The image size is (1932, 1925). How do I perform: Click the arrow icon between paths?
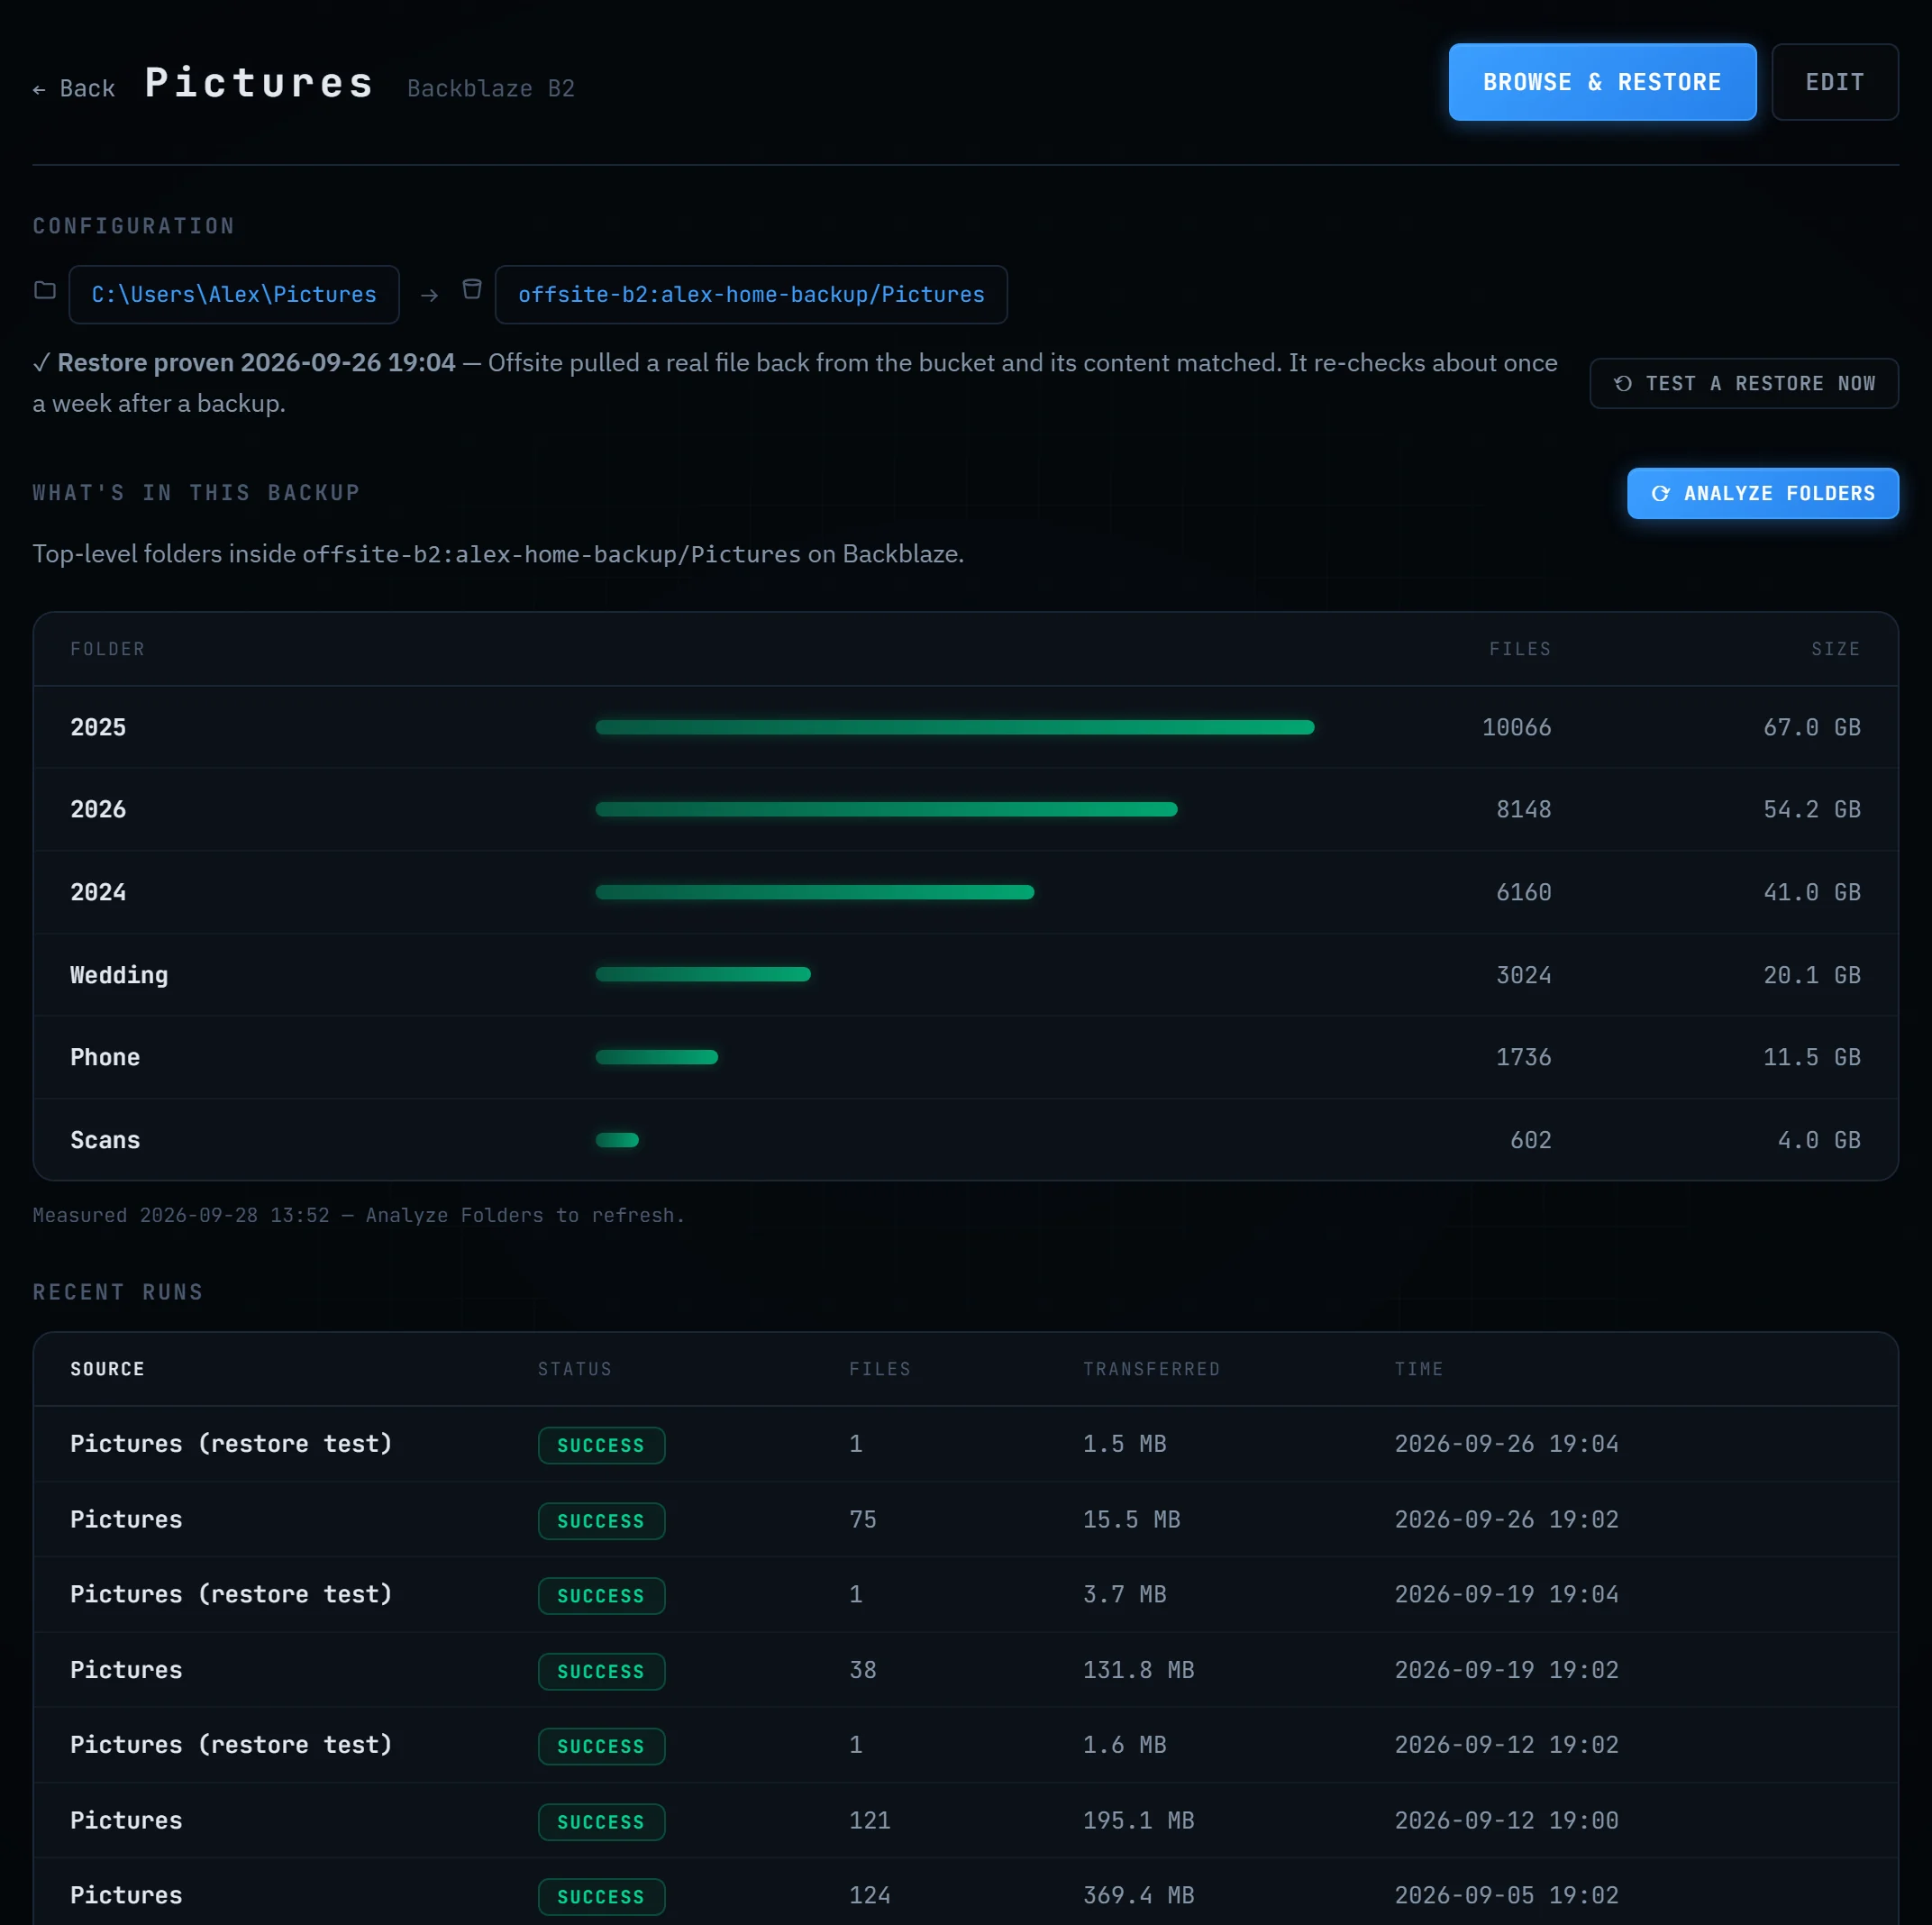point(429,295)
